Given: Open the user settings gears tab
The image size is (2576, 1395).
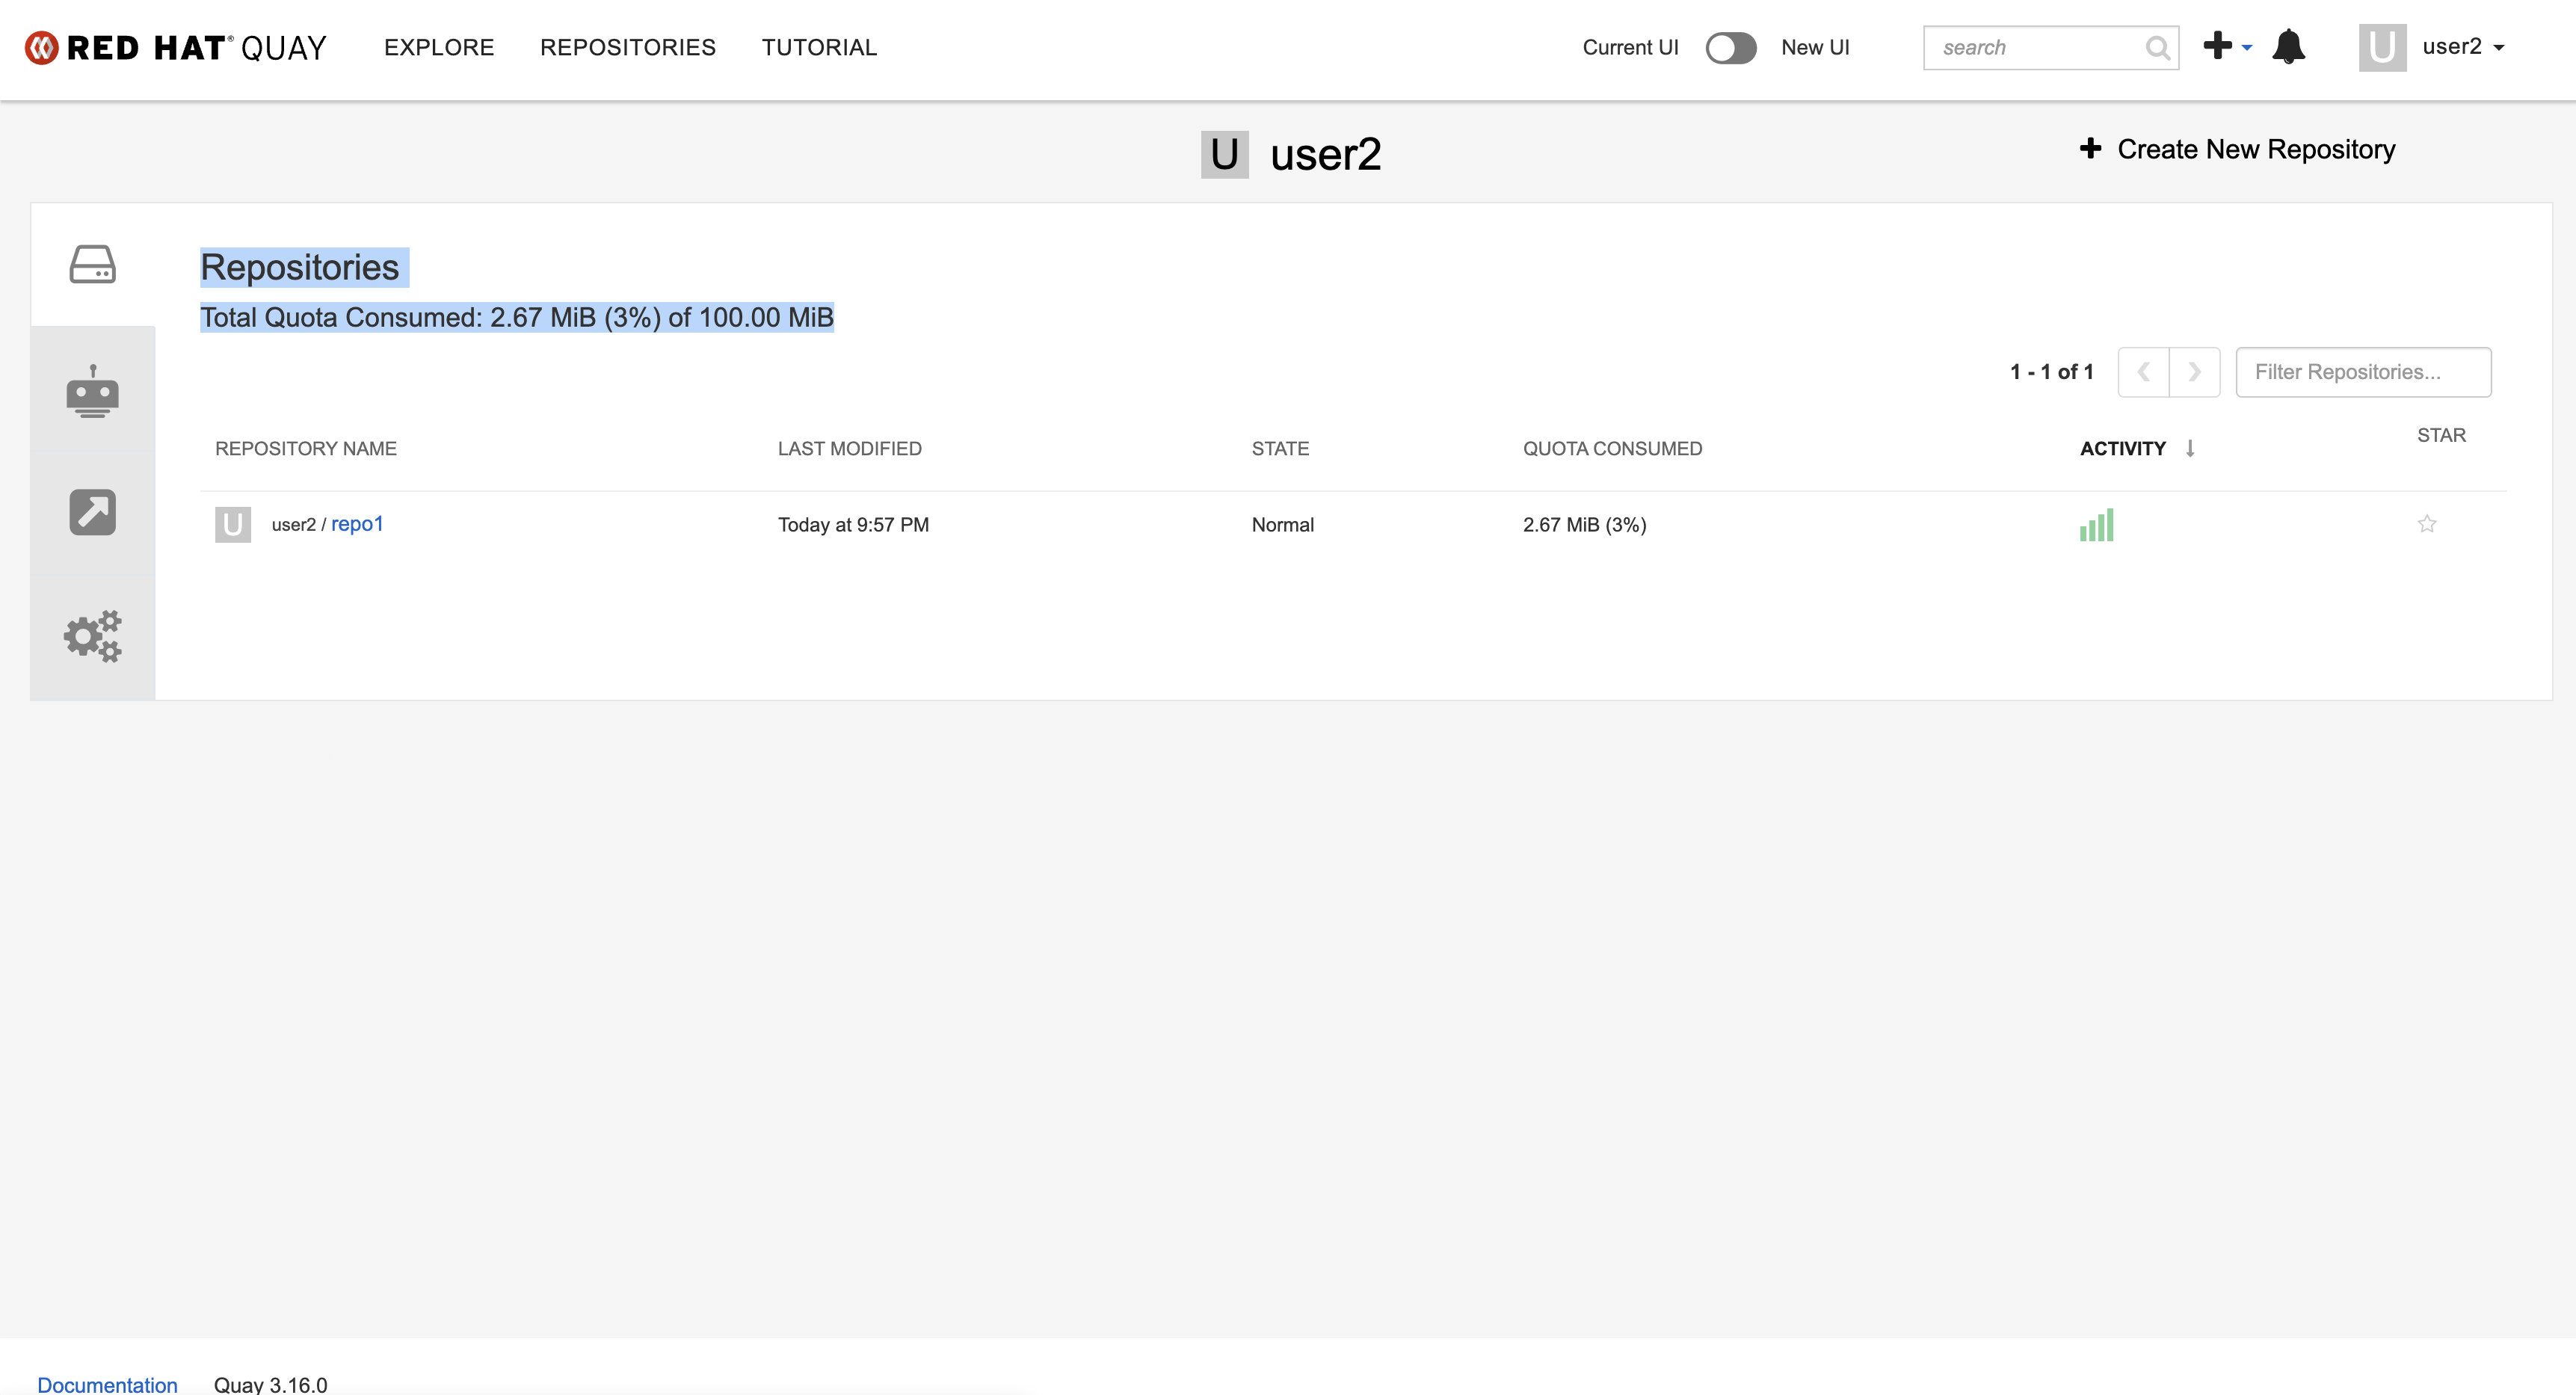Looking at the screenshot, I should (92, 636).
